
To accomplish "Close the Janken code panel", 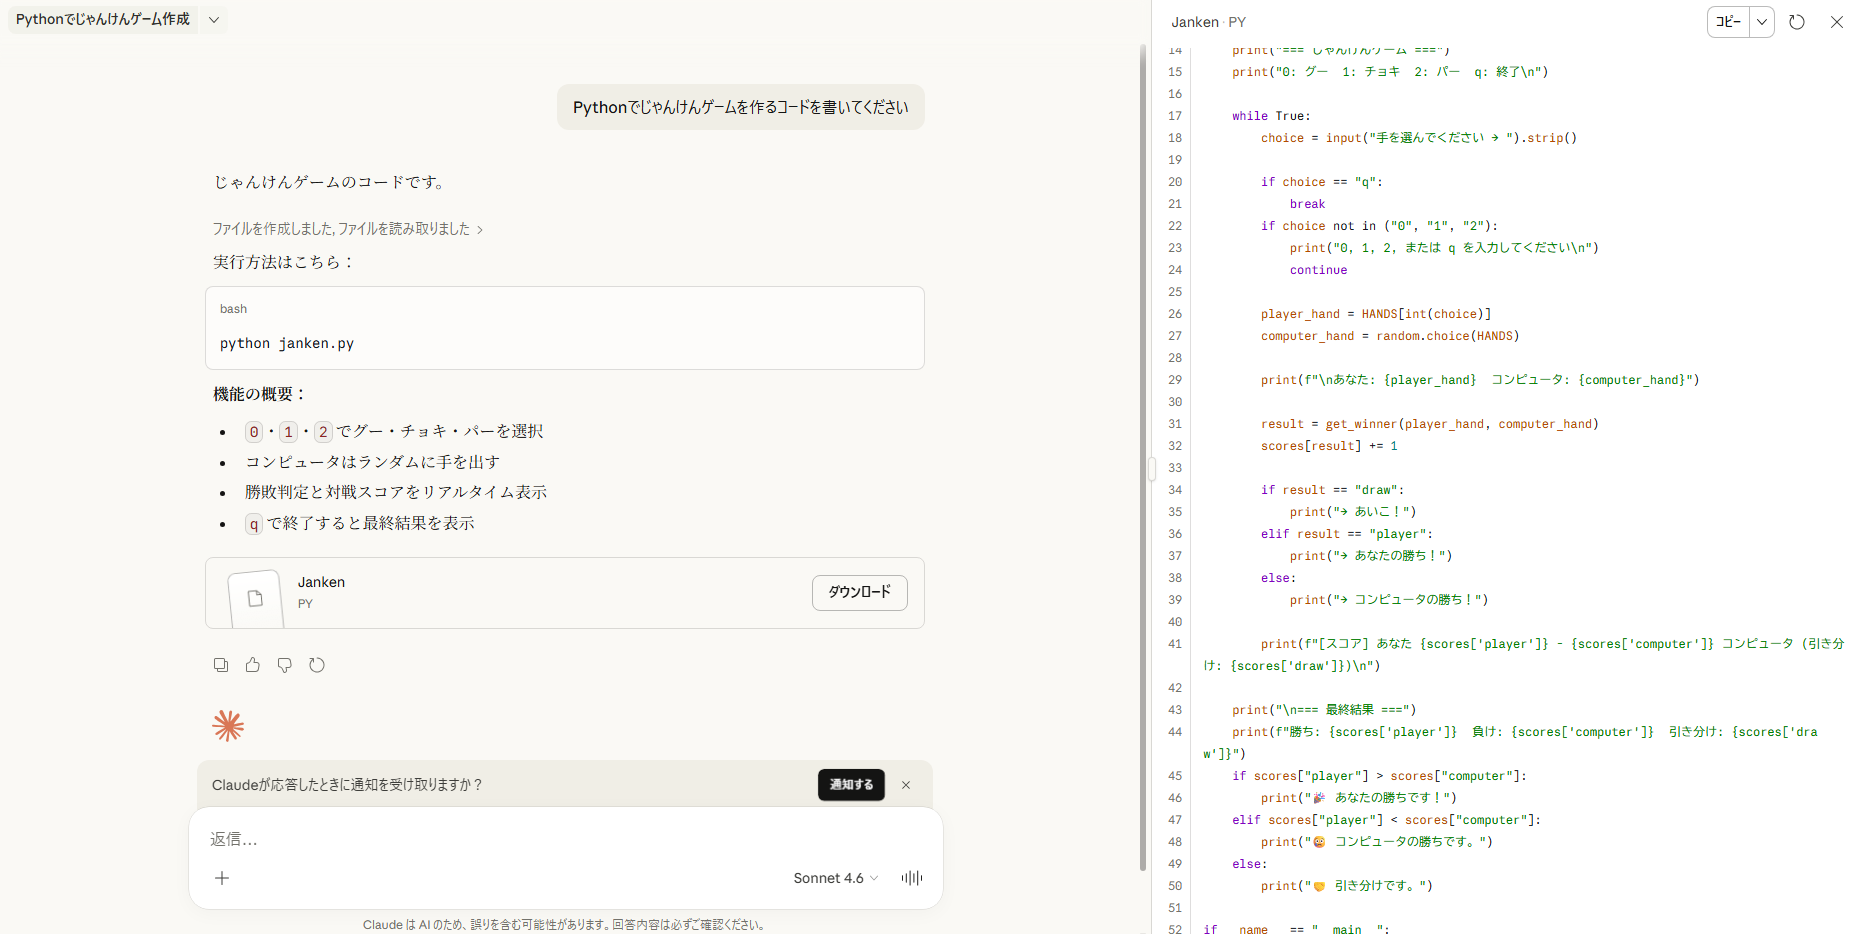I will click(1837, 22).
